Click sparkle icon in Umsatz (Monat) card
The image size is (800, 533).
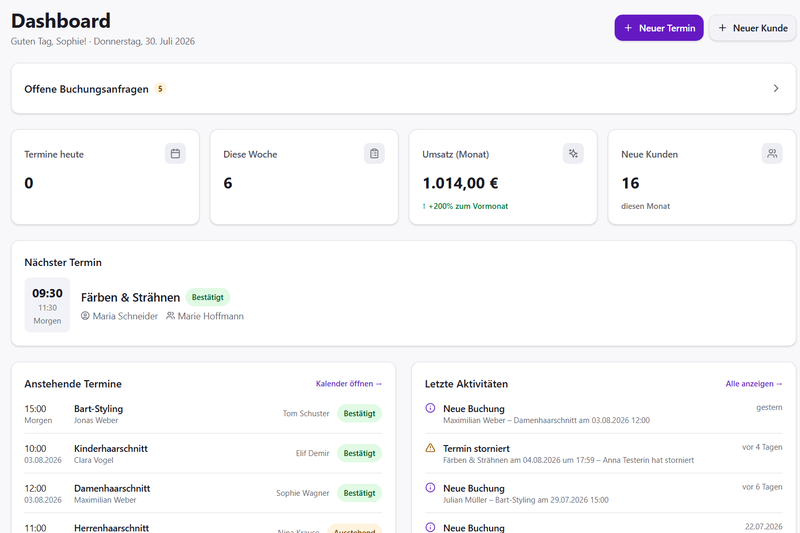click(x=573, y=154)
